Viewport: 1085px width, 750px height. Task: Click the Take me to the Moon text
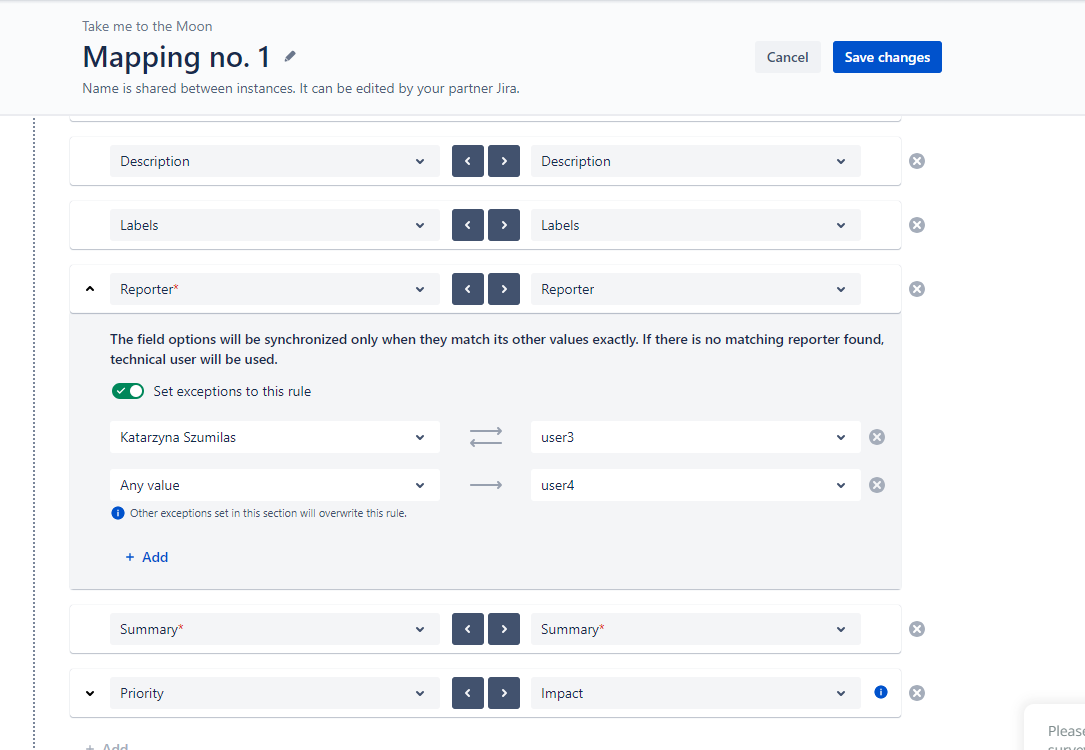point(147,26)
